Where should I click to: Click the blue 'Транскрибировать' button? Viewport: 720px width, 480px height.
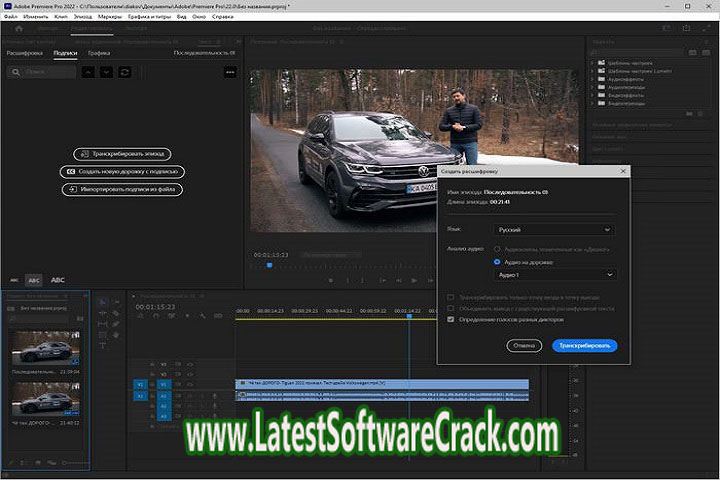coord(584,345)
